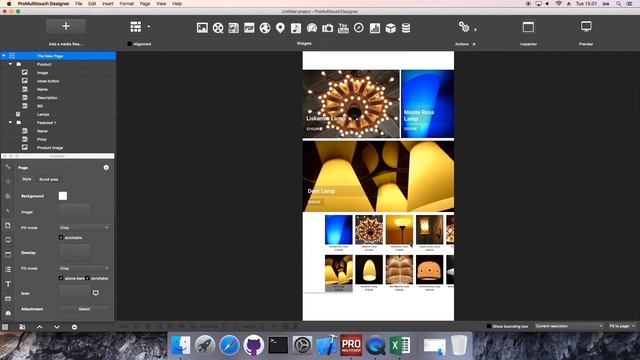Select the Product image layer
The image size is (640, 360).
click(x=58, y=147)
